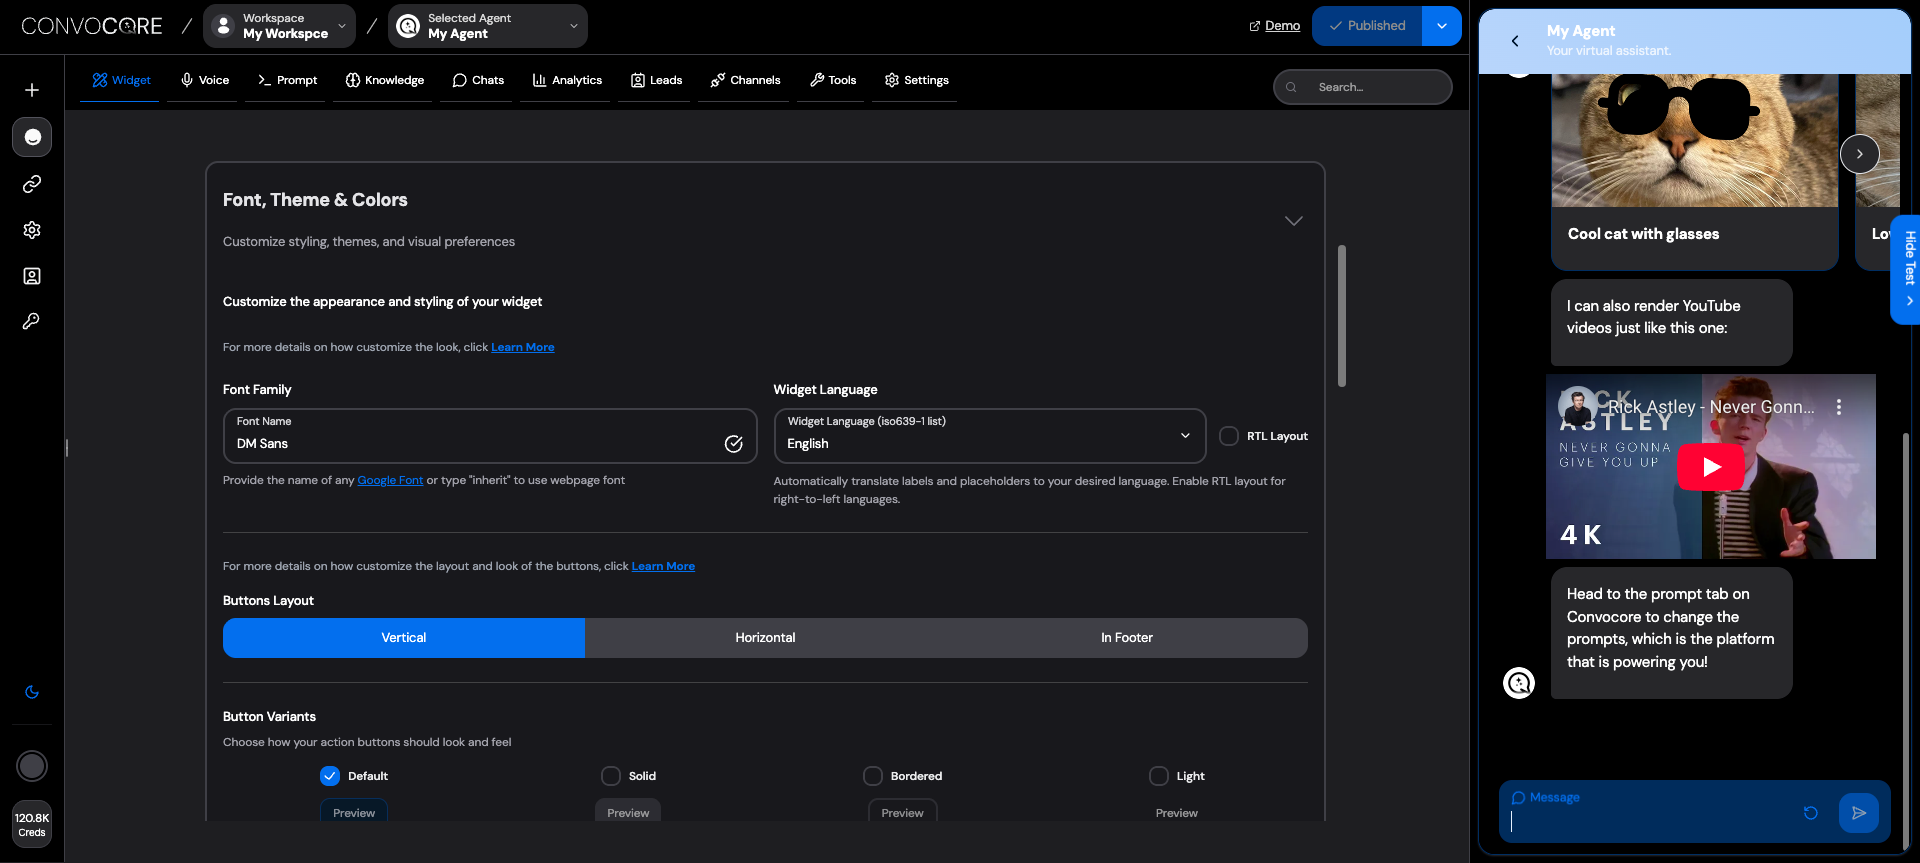Click the carousel next arrow button
Image resolution: width=1920 pixels, height=863 pixels.
click(1859, 154)
